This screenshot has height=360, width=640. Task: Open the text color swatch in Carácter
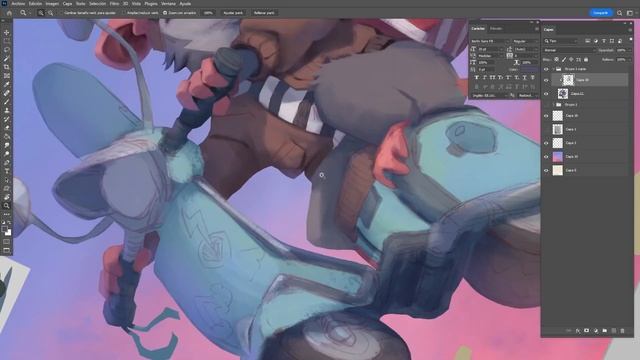point(529,70)
